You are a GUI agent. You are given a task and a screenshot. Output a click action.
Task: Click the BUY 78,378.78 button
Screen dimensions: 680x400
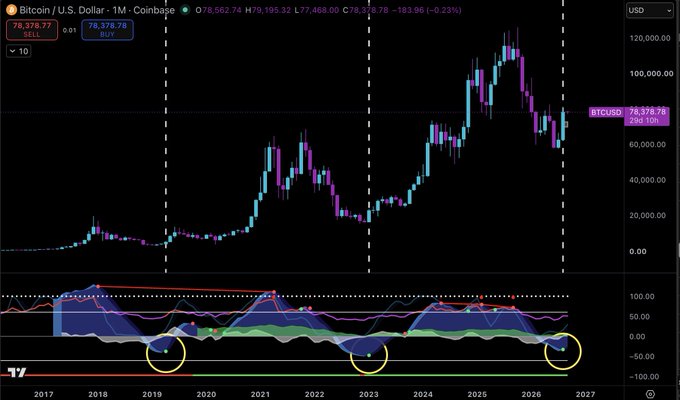pyautogui.click(x=107, y=30)
